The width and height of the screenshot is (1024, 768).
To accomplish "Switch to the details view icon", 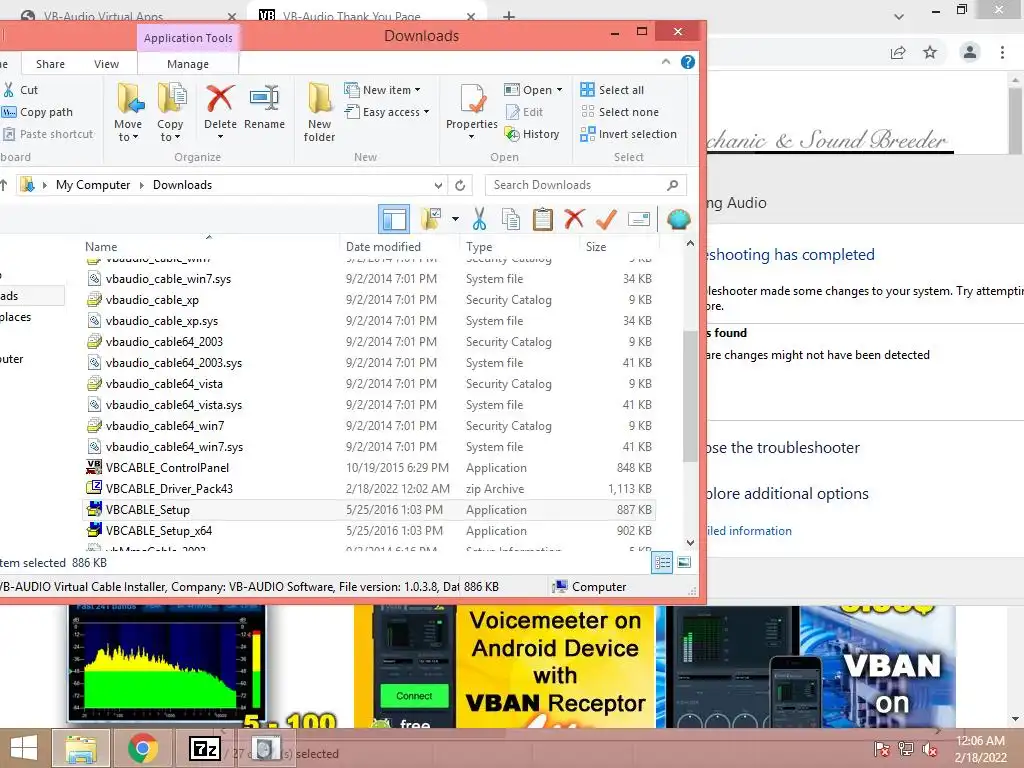I will pyautogui.click(x=662, y=562).
